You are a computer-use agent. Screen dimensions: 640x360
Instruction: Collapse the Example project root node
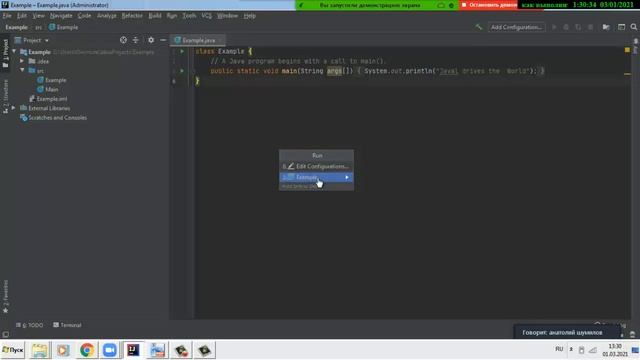tap(14, 52)
